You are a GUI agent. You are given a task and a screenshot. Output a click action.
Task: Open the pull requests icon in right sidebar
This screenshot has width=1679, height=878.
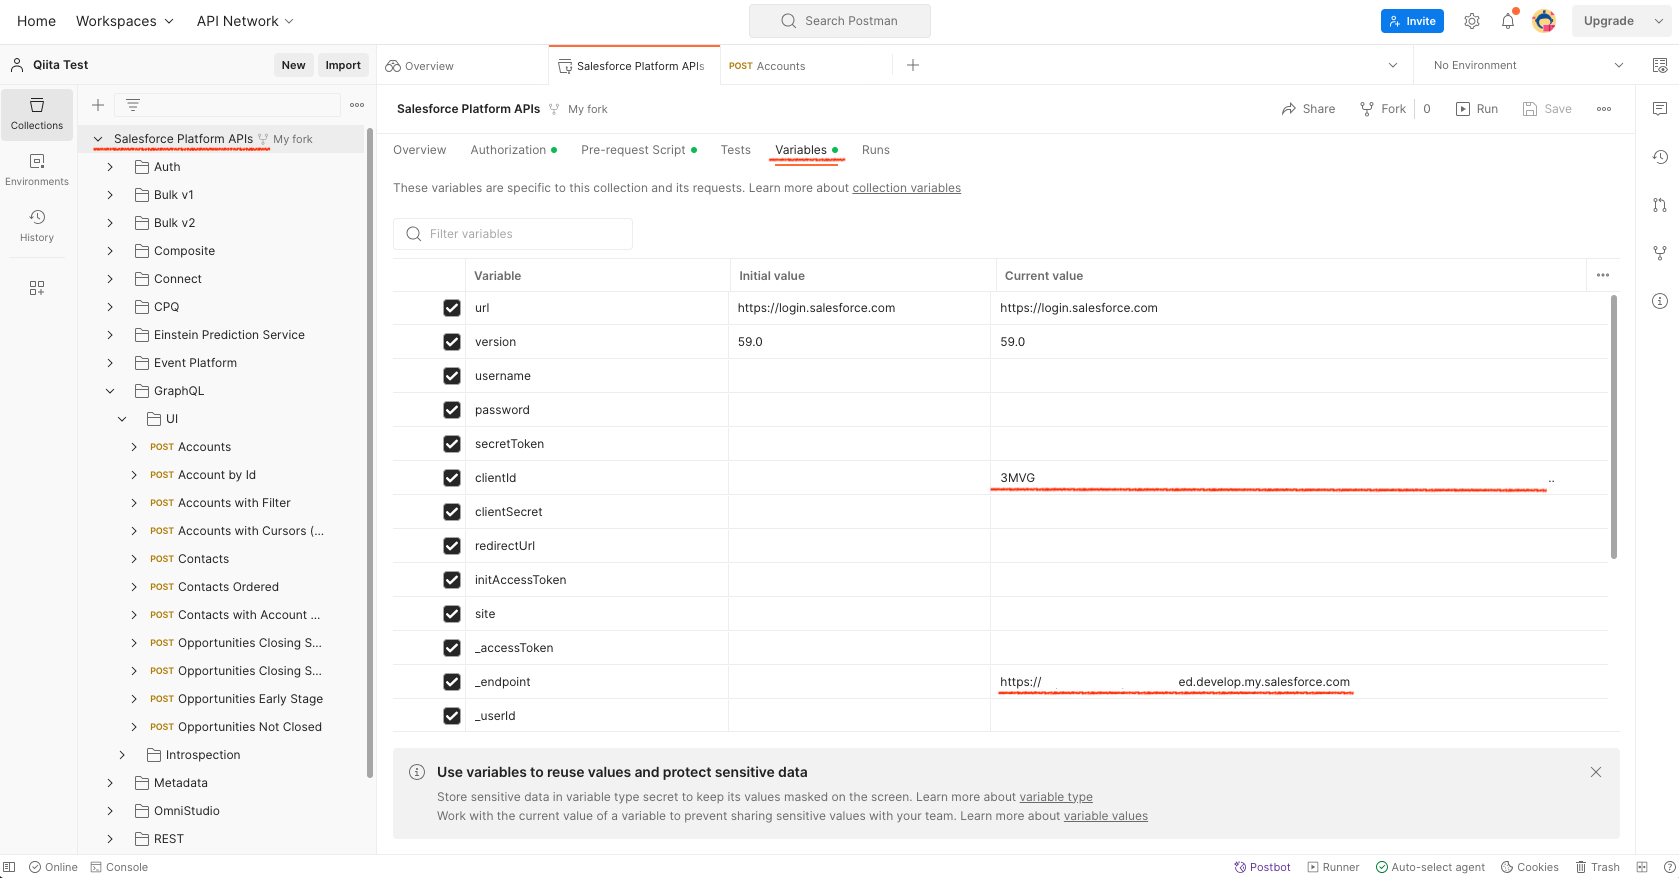click(1660, 205)
